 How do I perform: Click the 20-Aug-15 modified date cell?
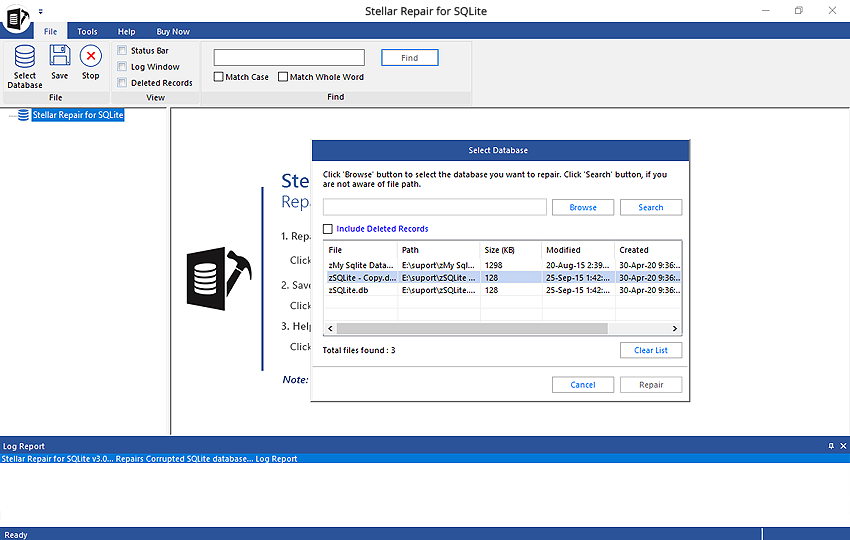(577, 265)
